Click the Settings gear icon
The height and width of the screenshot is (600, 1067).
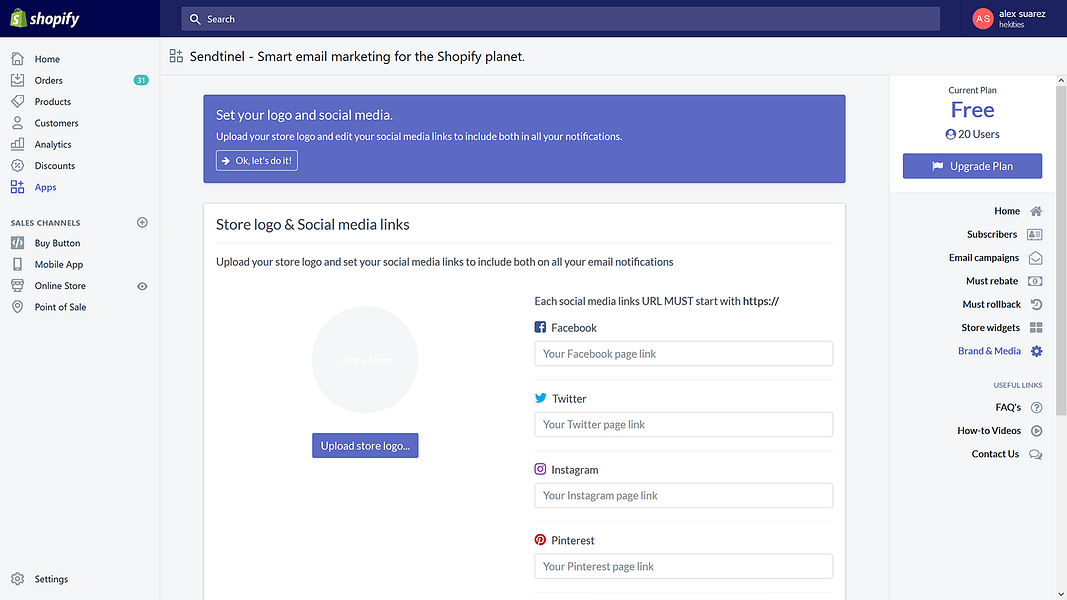click(x=18, y=579)
